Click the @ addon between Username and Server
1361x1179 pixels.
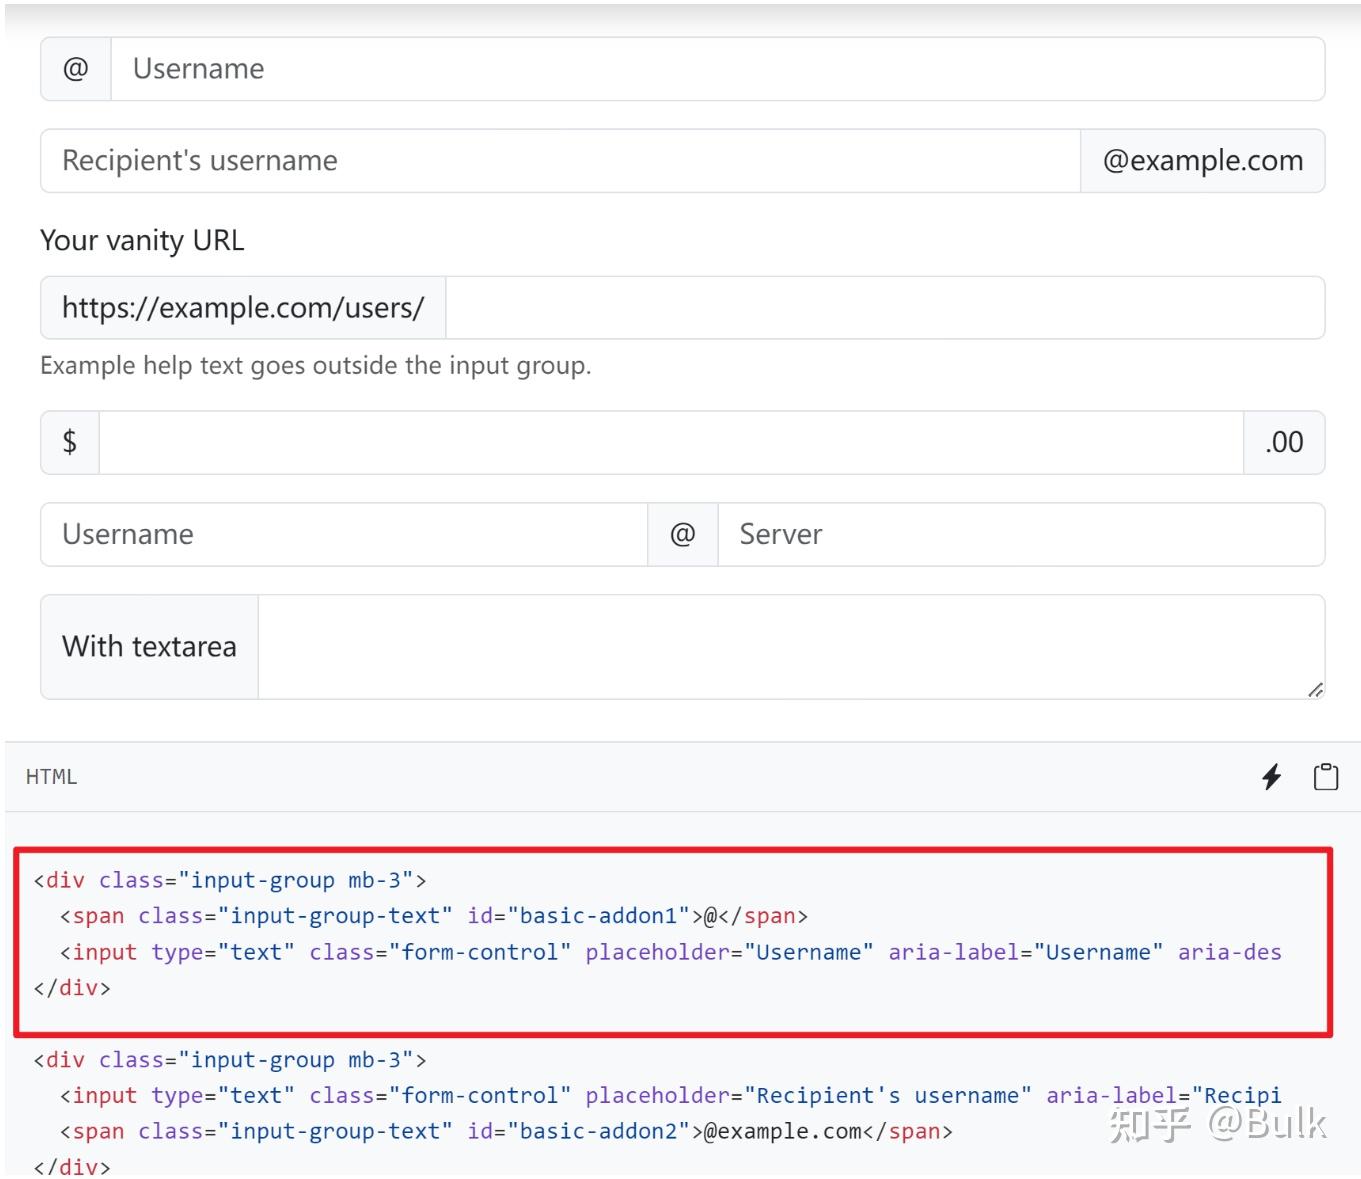point(683,535)
